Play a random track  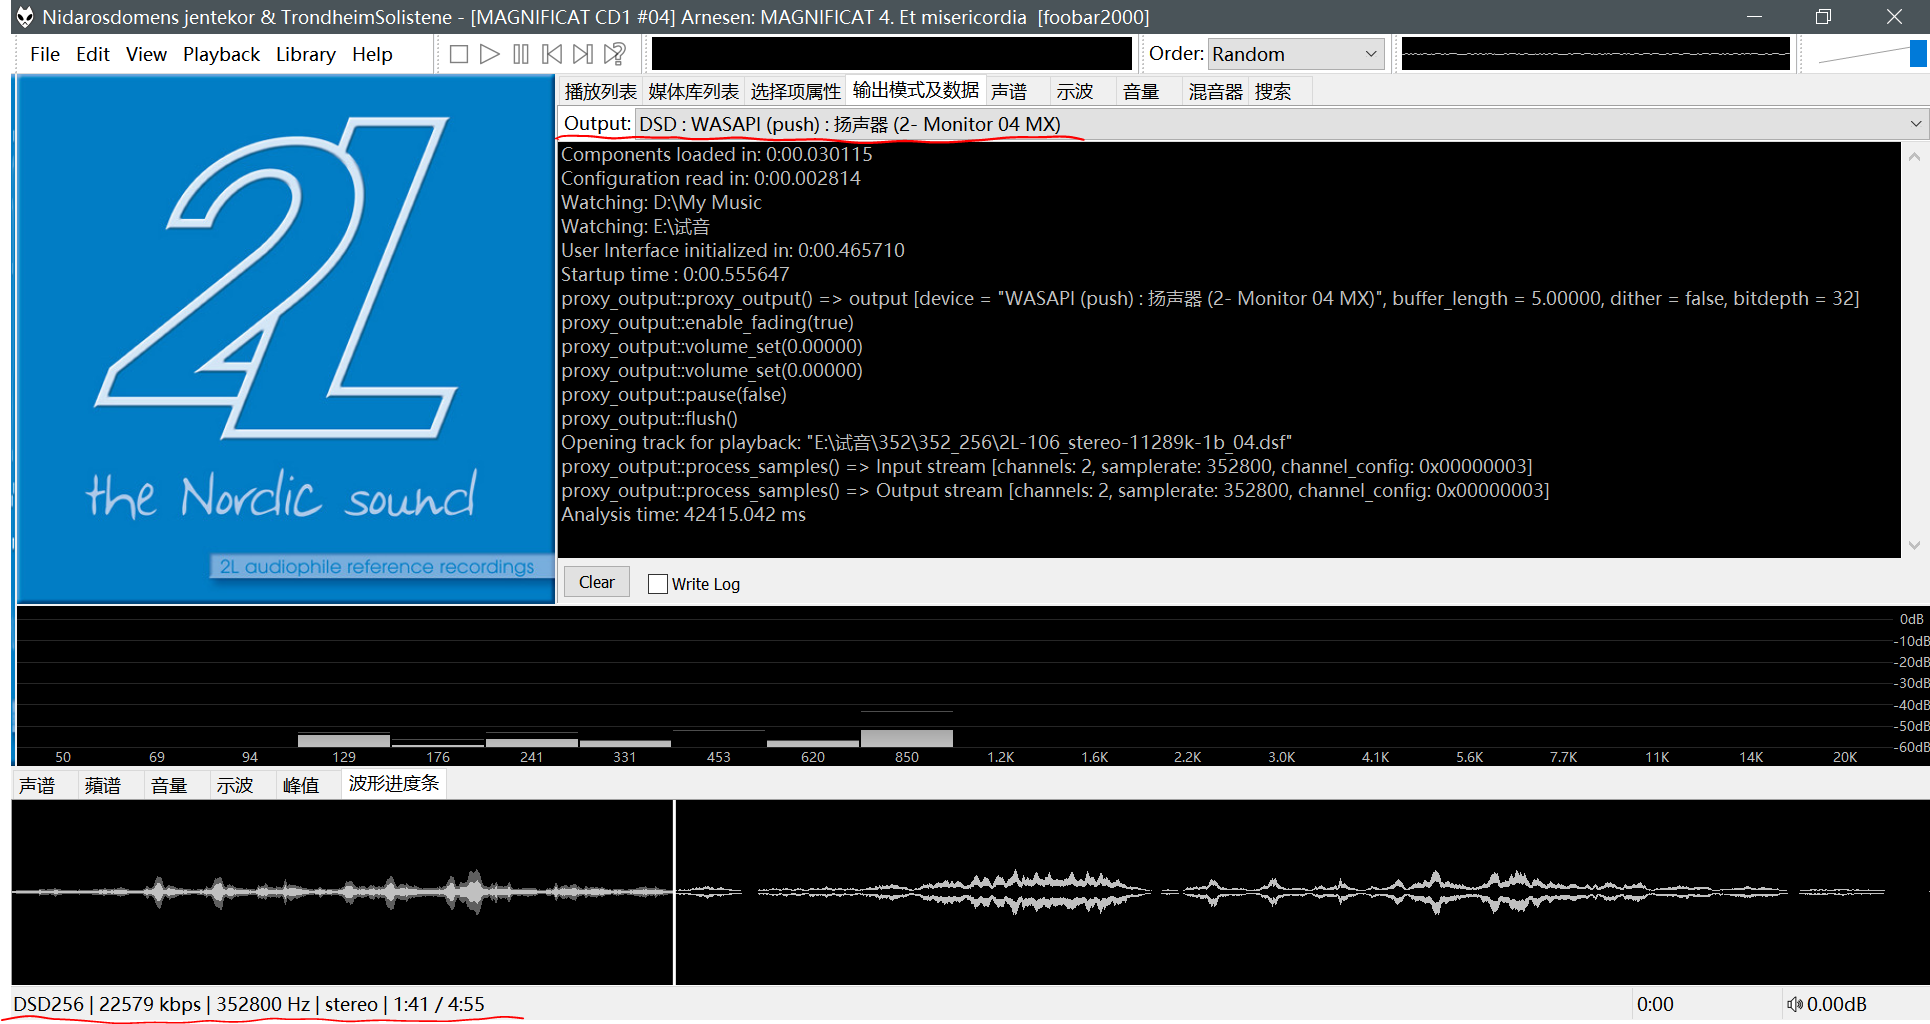[x=615, y=54]
